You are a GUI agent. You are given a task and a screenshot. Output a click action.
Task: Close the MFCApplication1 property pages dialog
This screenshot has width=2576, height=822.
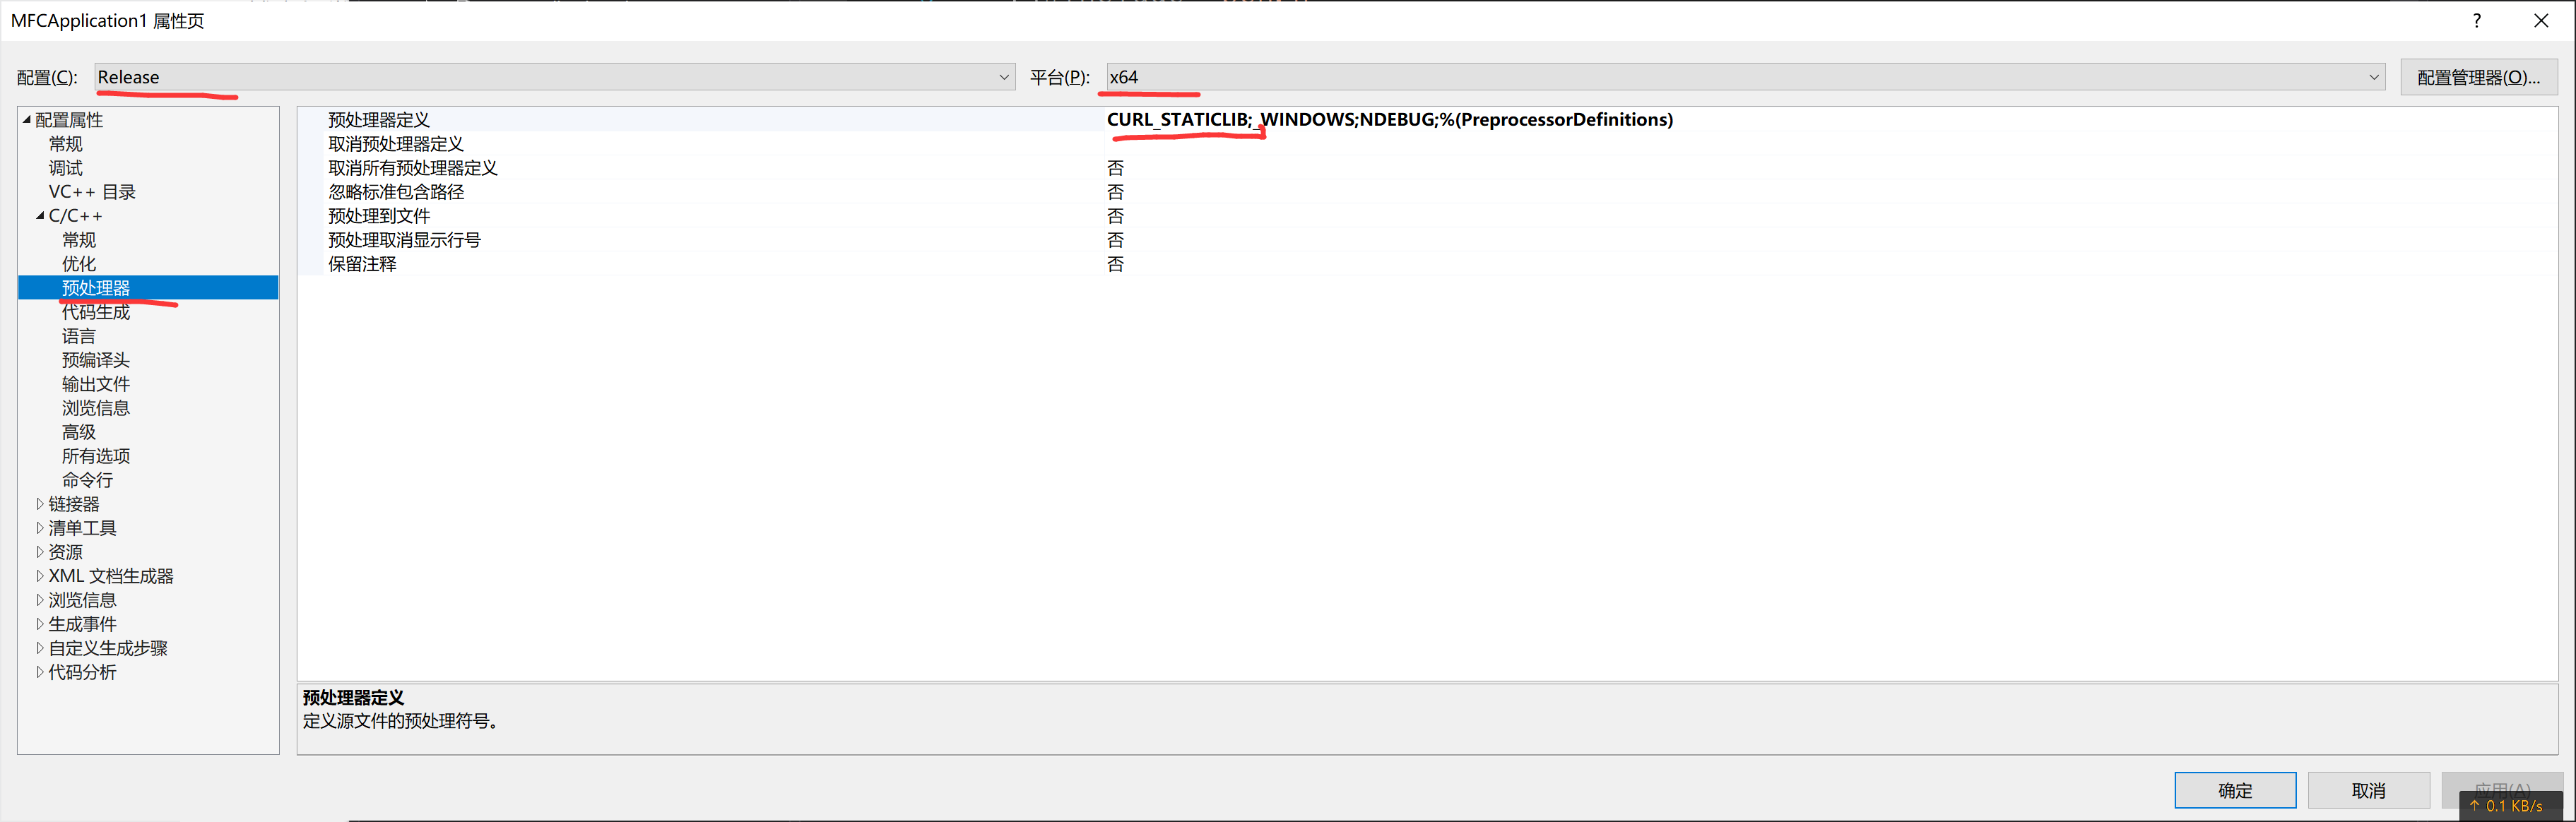pyautogui.click(x=2540, y=21)
